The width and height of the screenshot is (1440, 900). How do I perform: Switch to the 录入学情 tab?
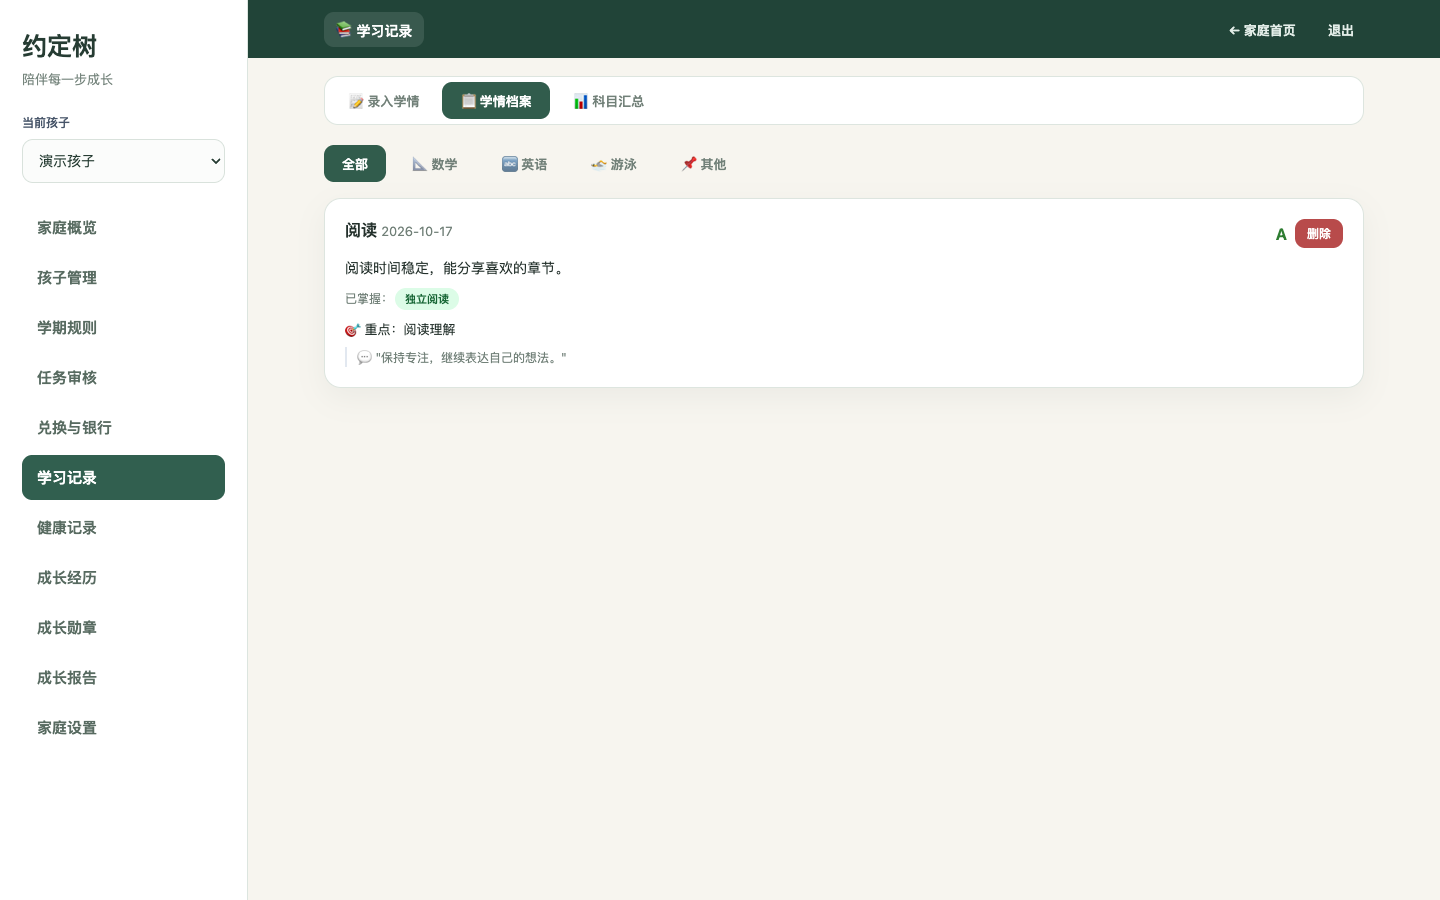384,101
